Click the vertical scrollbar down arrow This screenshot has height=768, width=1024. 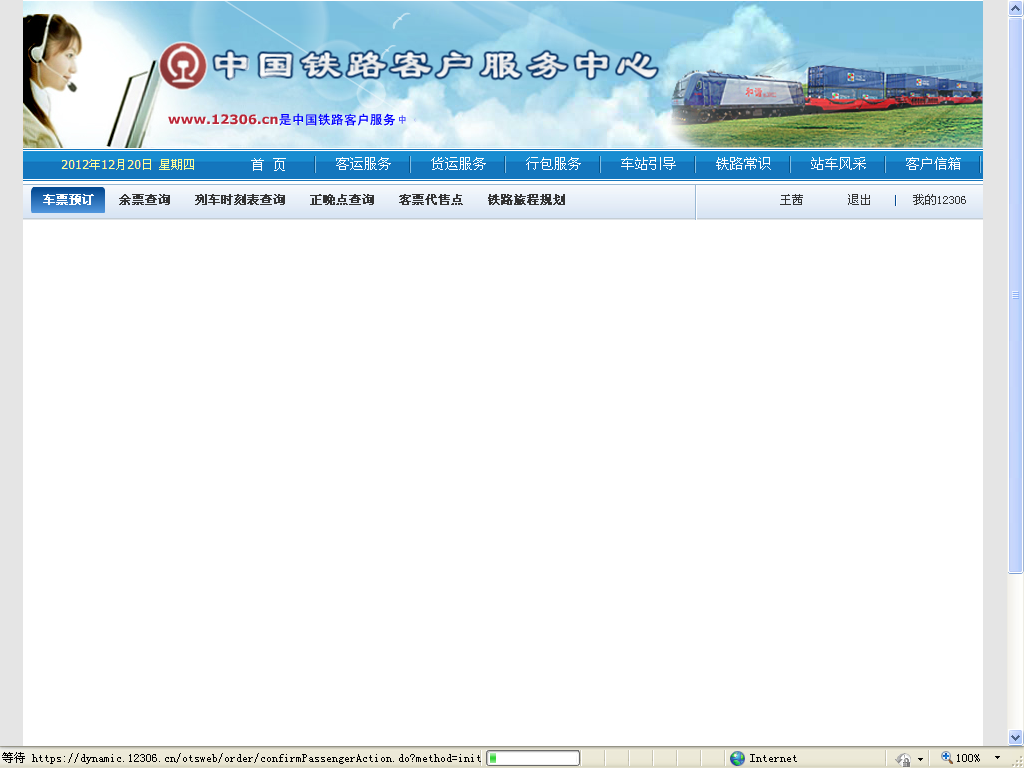tap(1016, 737)
